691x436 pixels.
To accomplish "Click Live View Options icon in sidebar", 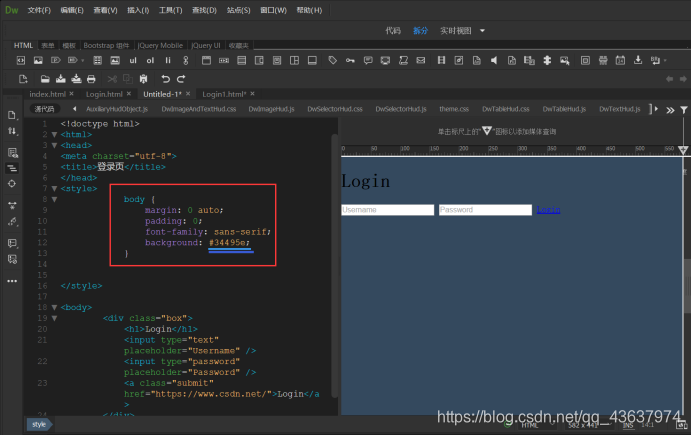I will [x=12, y=153].
